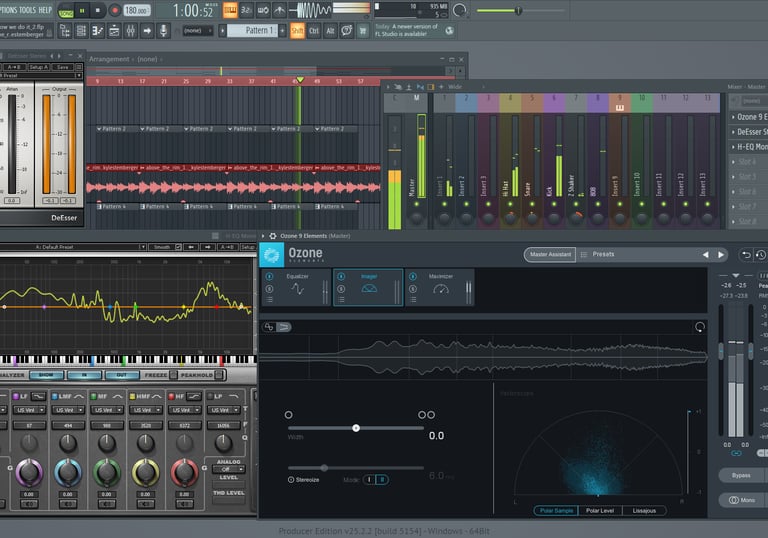Viewport: 768px width, 538px height.
Task: Click the Bypass button in Ozone
Action: [x=741, y=475]
